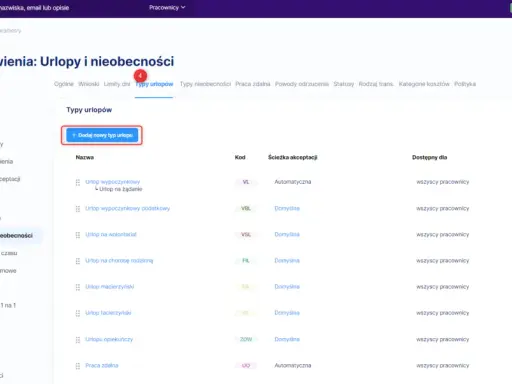This screenshot has width=512, height=384.
Task: Open the Polityka tab
Action: (465, 84)
